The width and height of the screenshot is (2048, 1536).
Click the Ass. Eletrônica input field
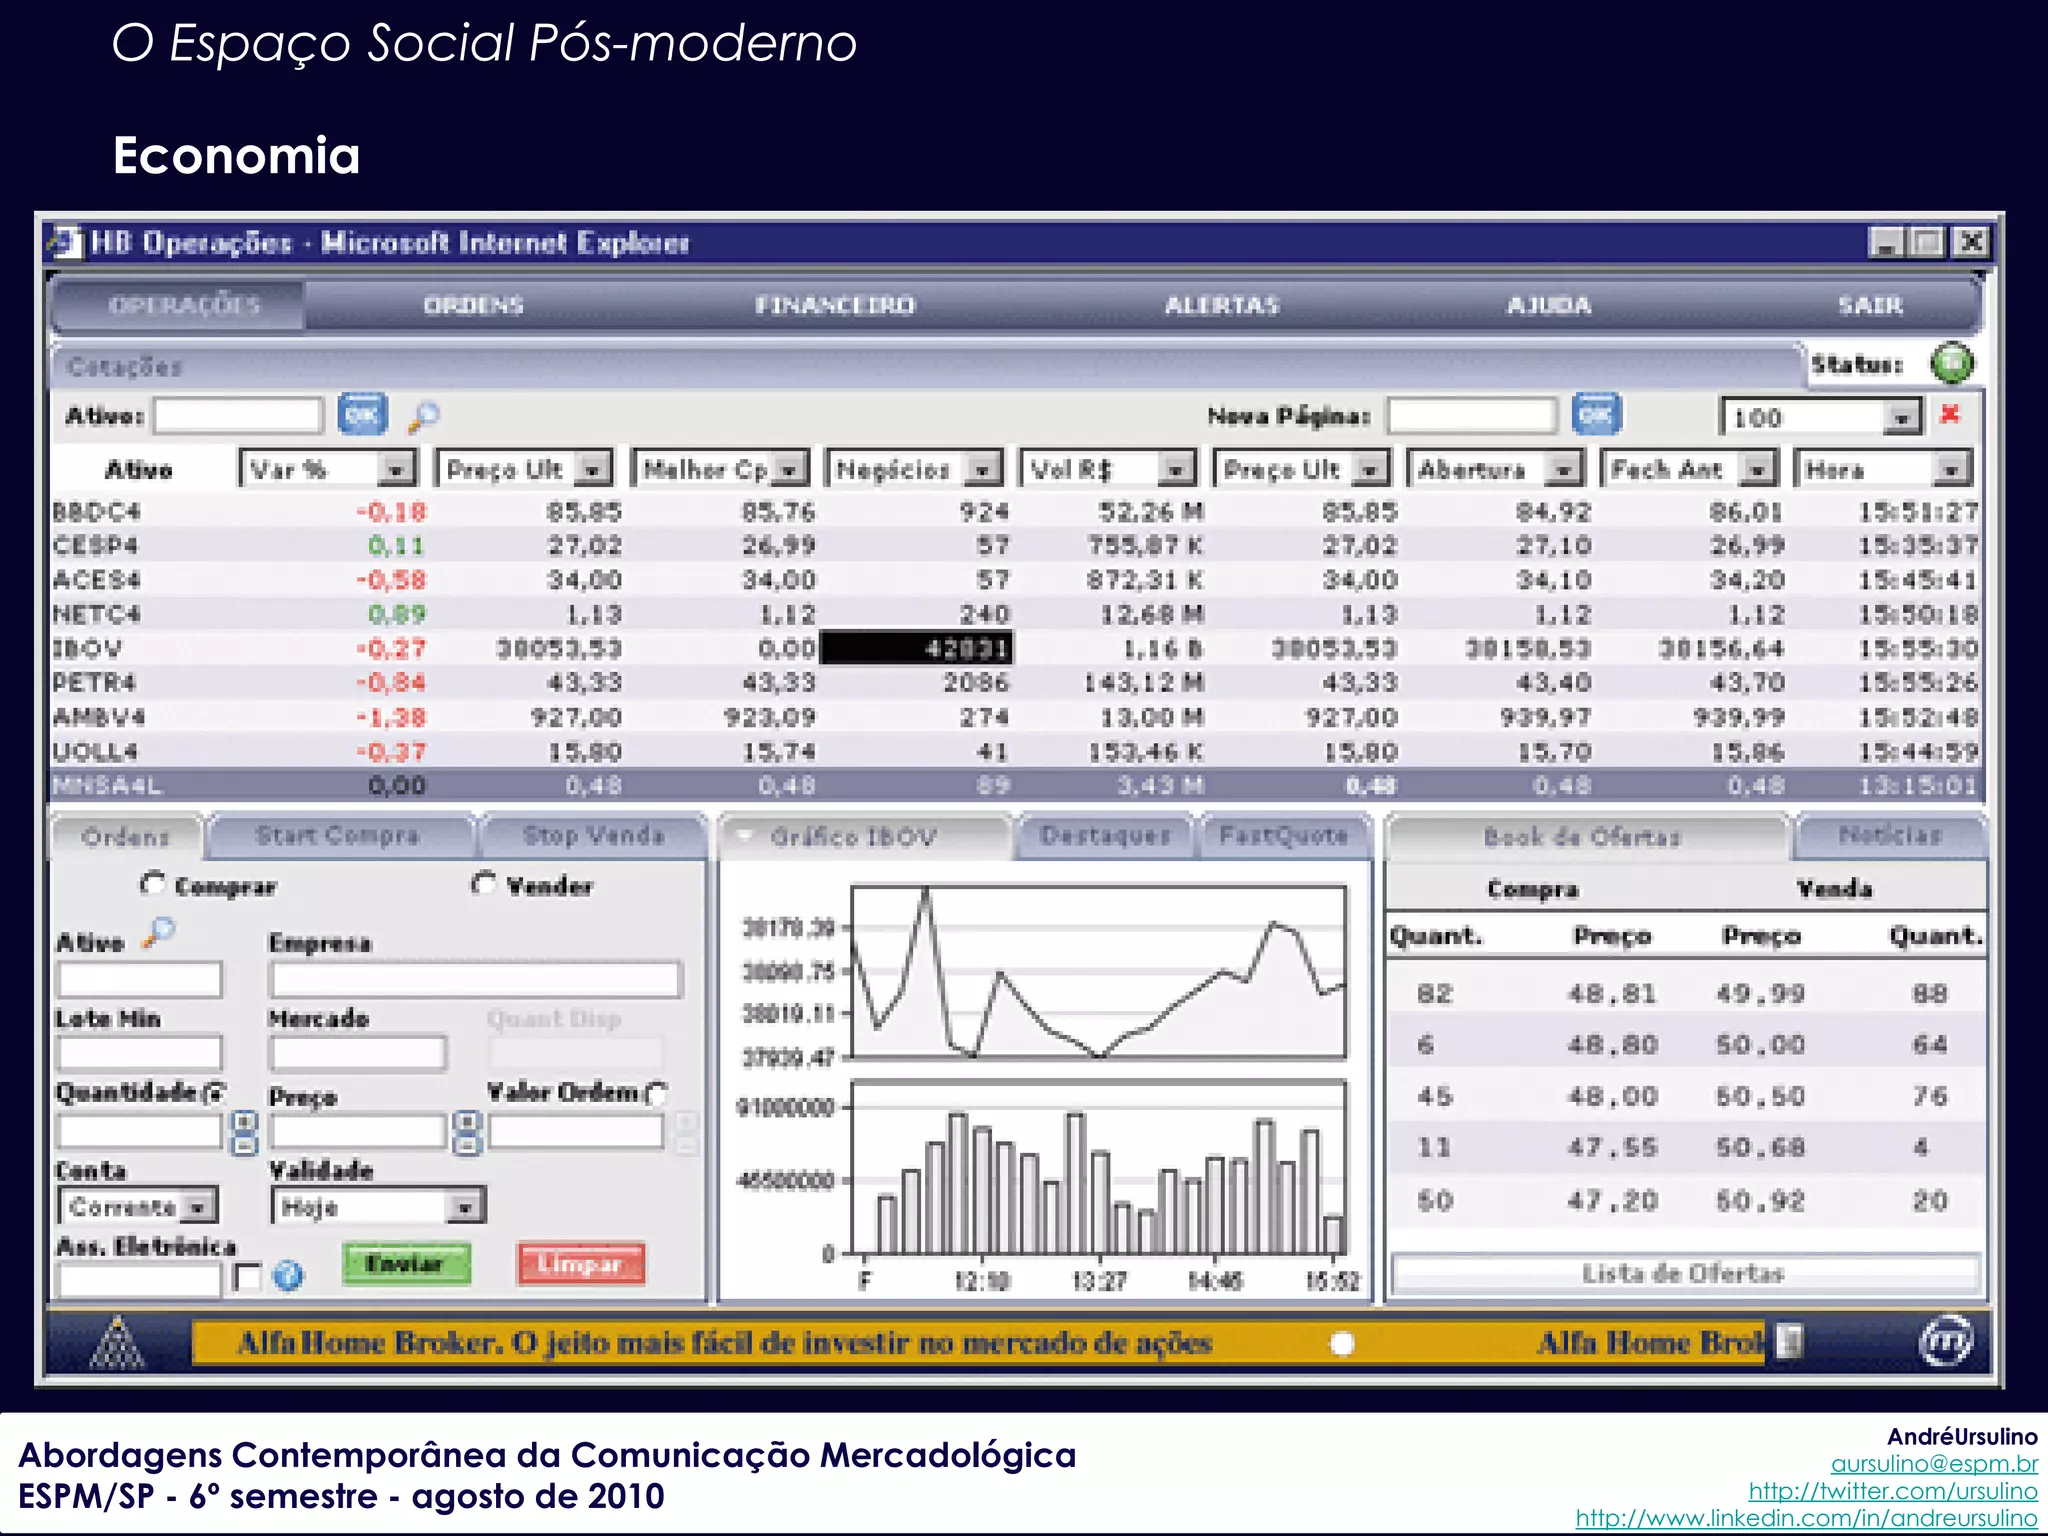pyautogui.click(x=139, y=1279)
